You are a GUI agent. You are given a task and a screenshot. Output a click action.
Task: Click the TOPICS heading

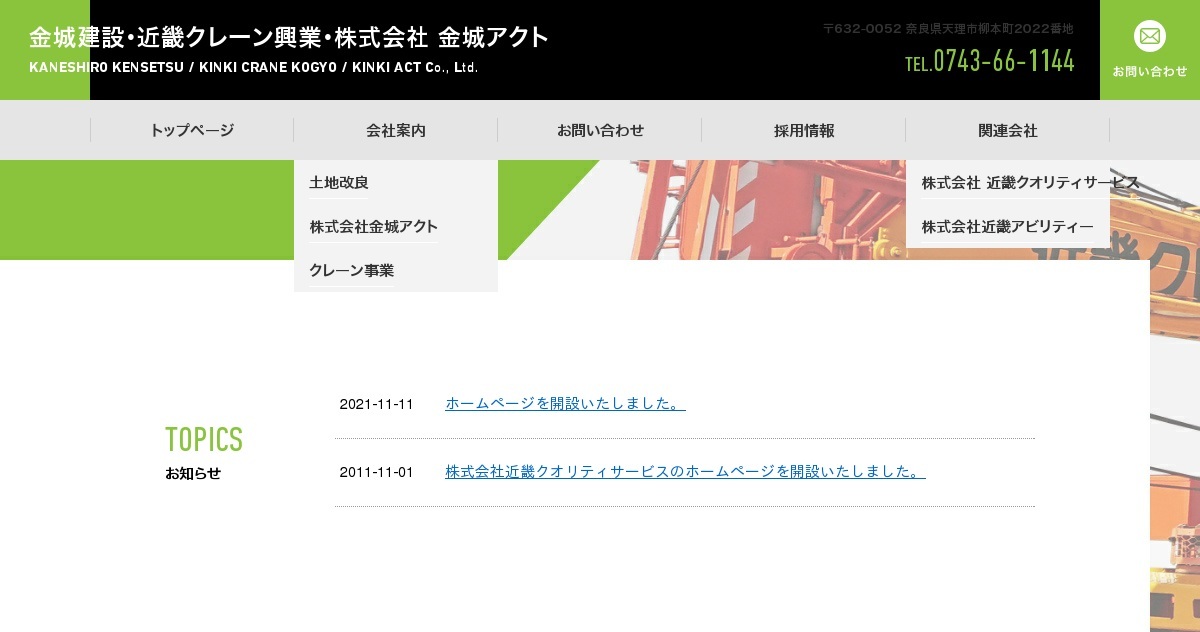point(204,439)
